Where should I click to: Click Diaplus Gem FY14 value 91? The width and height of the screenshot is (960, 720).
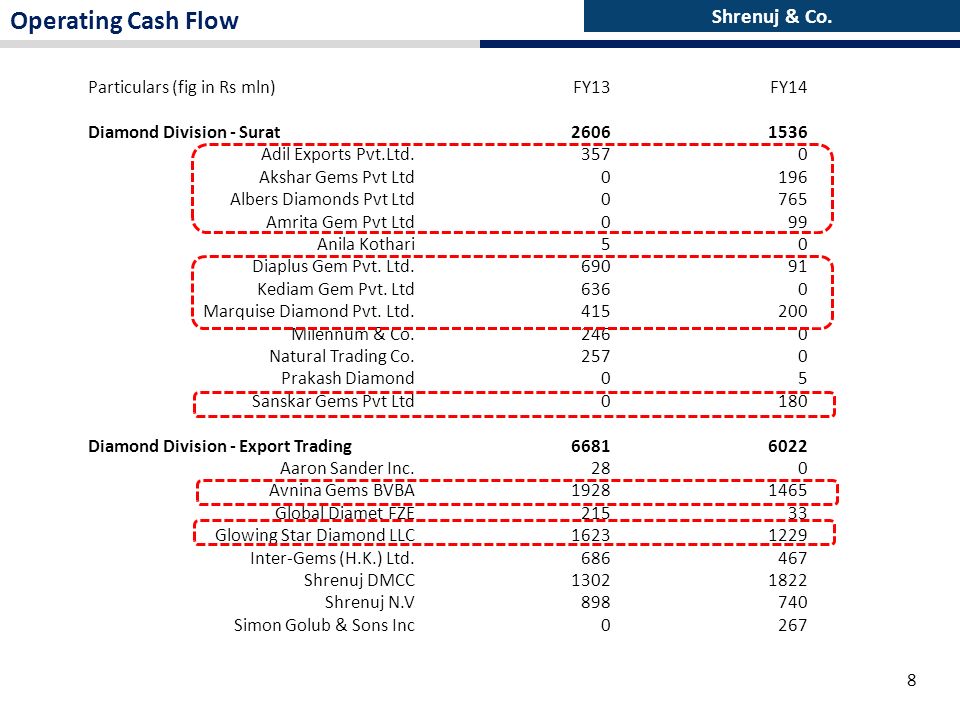coord(798,266)
